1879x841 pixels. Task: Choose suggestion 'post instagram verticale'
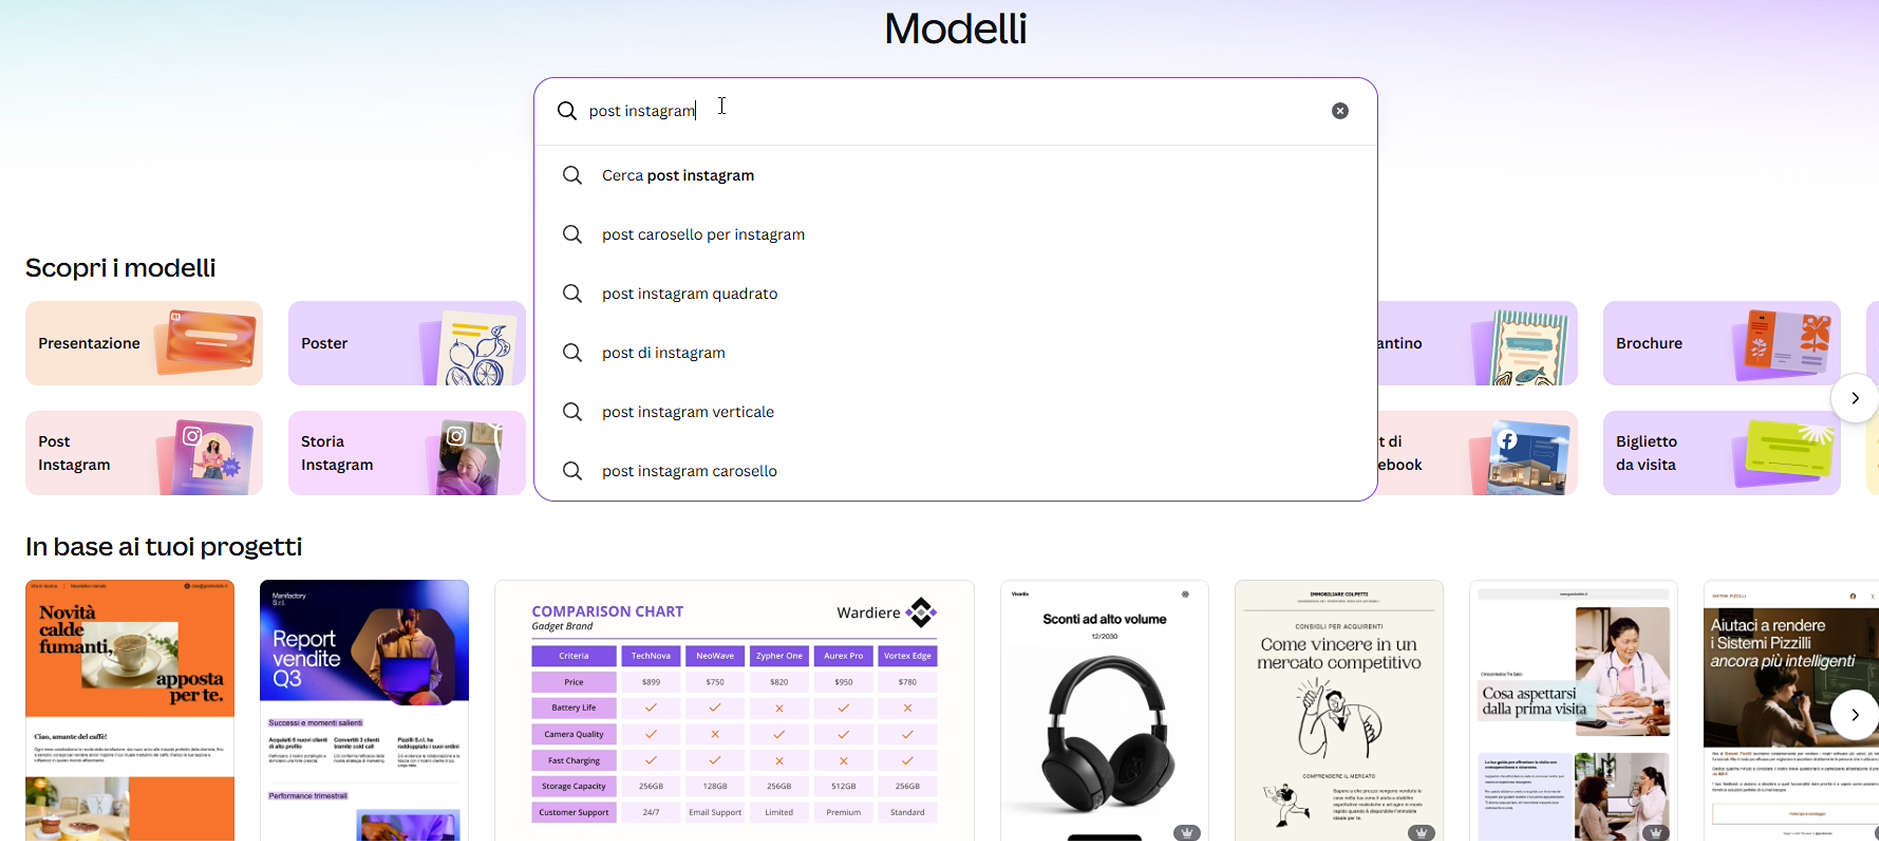955,411
